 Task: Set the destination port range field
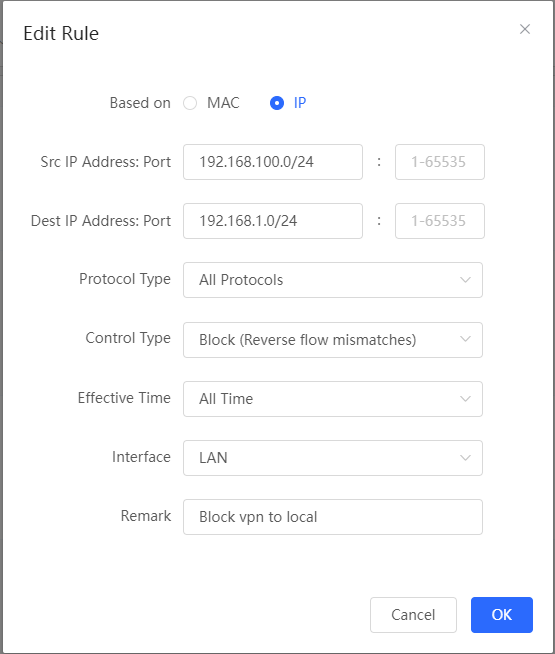click(439, 221)
